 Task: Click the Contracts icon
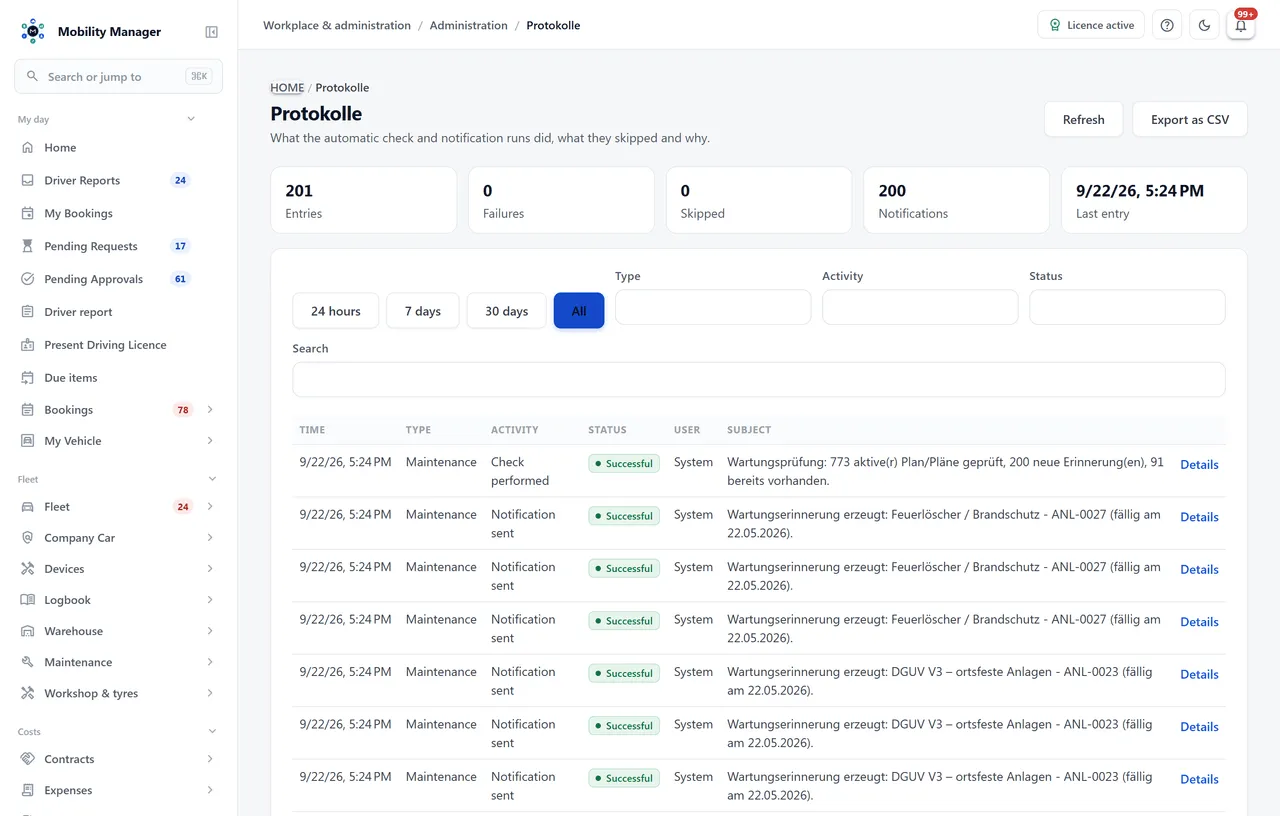tap(27, 759)
